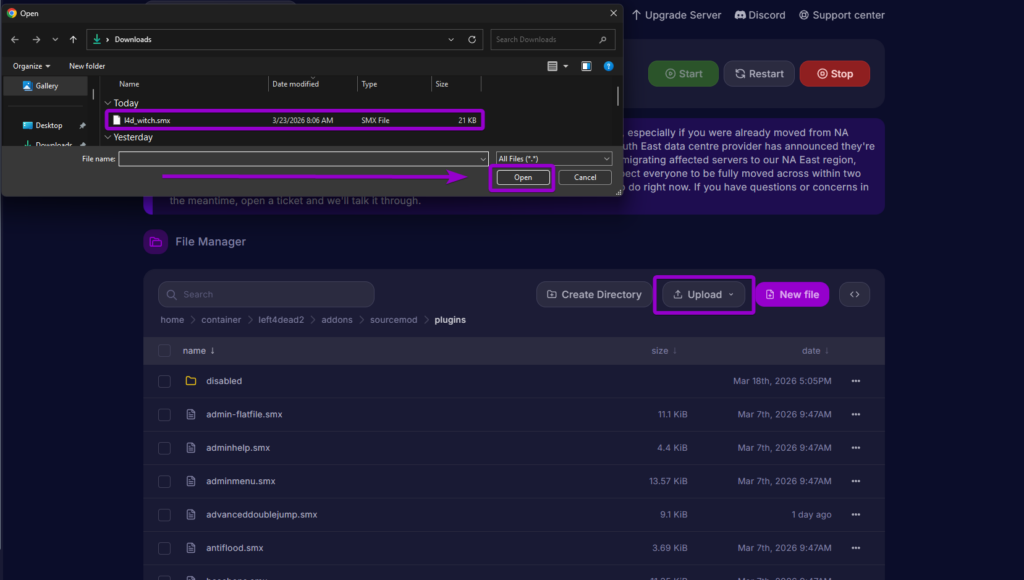The image size is (1024, 580).
Task: Toggle the preview pane icon in the dialog
Action: tap(586, 66)
